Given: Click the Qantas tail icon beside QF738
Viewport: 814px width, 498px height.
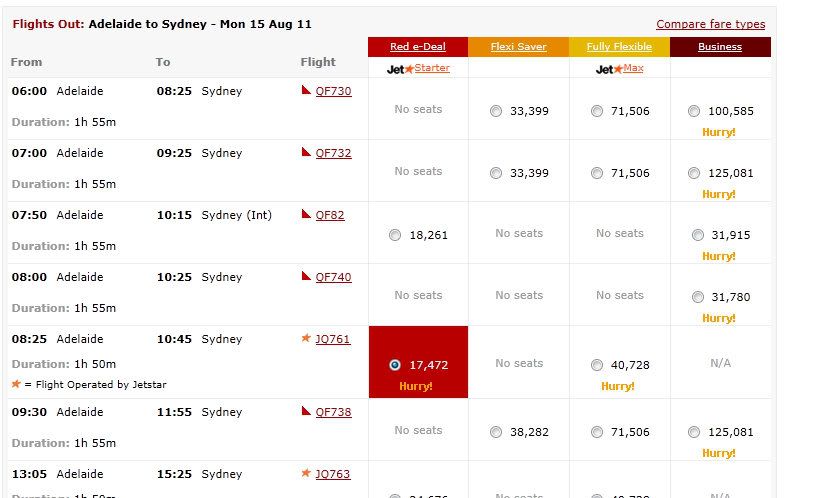Looking at the screenshot, I should pos(306,411).
